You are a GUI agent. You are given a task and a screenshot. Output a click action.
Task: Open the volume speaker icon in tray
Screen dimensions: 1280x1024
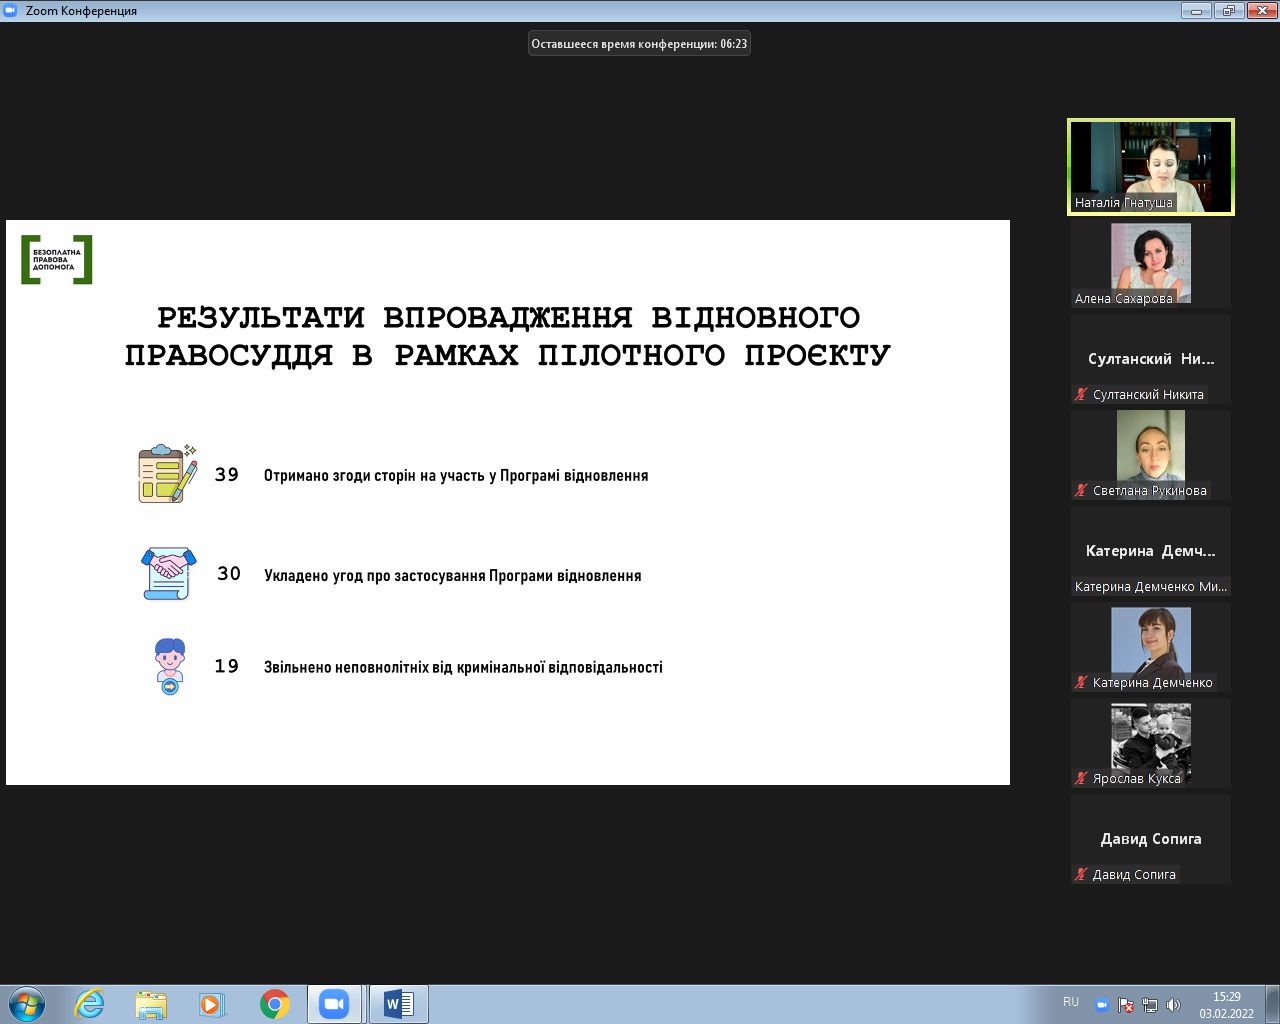coord(1173,1005)
